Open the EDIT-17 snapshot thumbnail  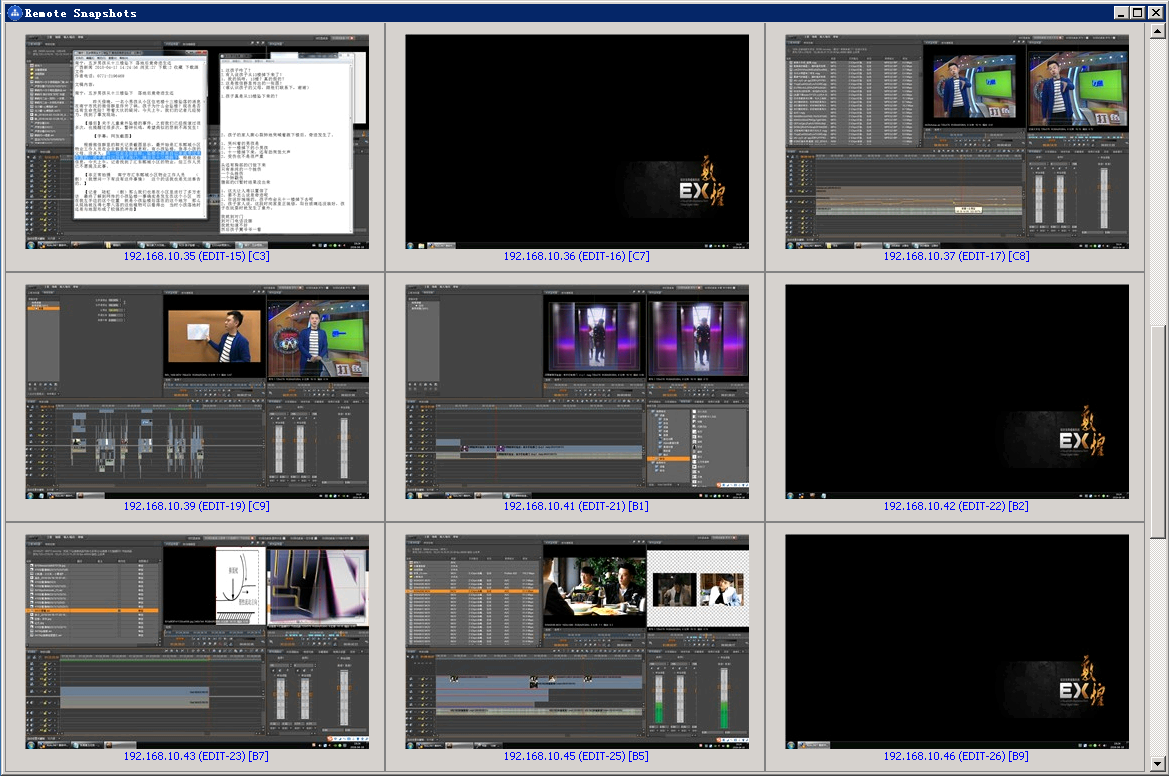[x=956, y=141]
